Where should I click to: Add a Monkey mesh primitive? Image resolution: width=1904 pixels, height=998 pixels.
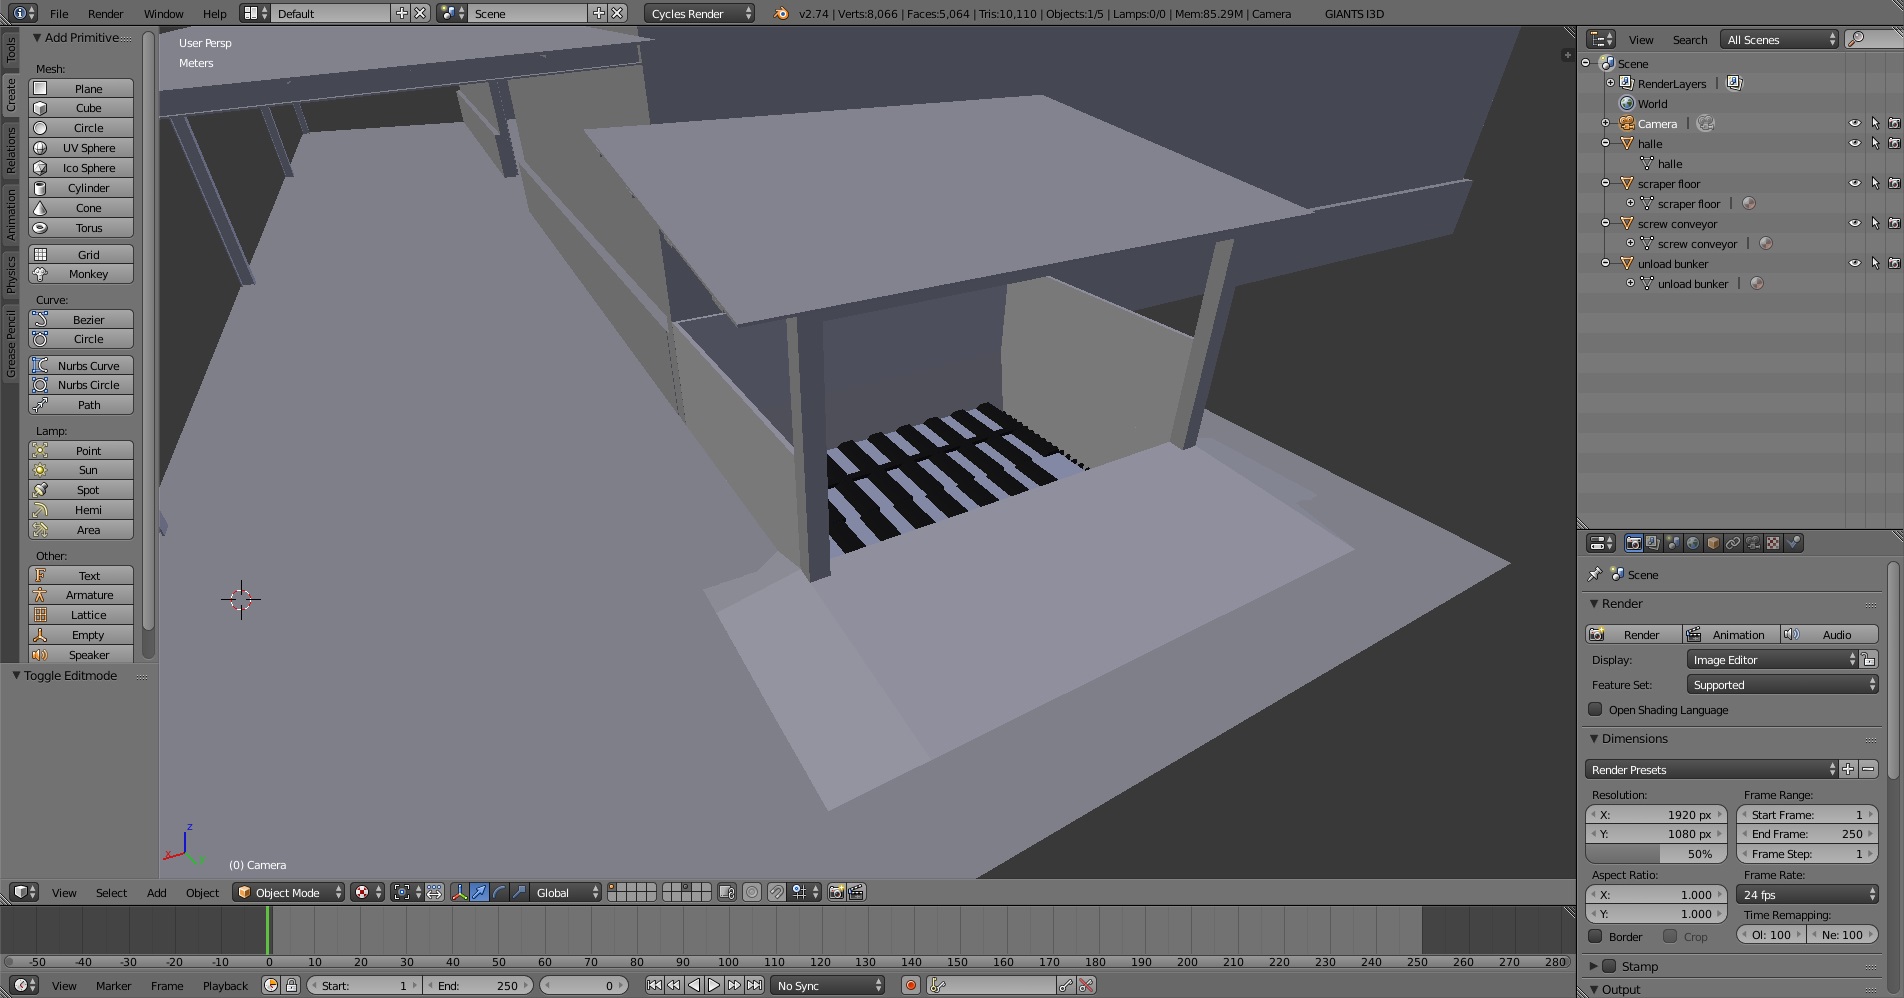point(88,274)
